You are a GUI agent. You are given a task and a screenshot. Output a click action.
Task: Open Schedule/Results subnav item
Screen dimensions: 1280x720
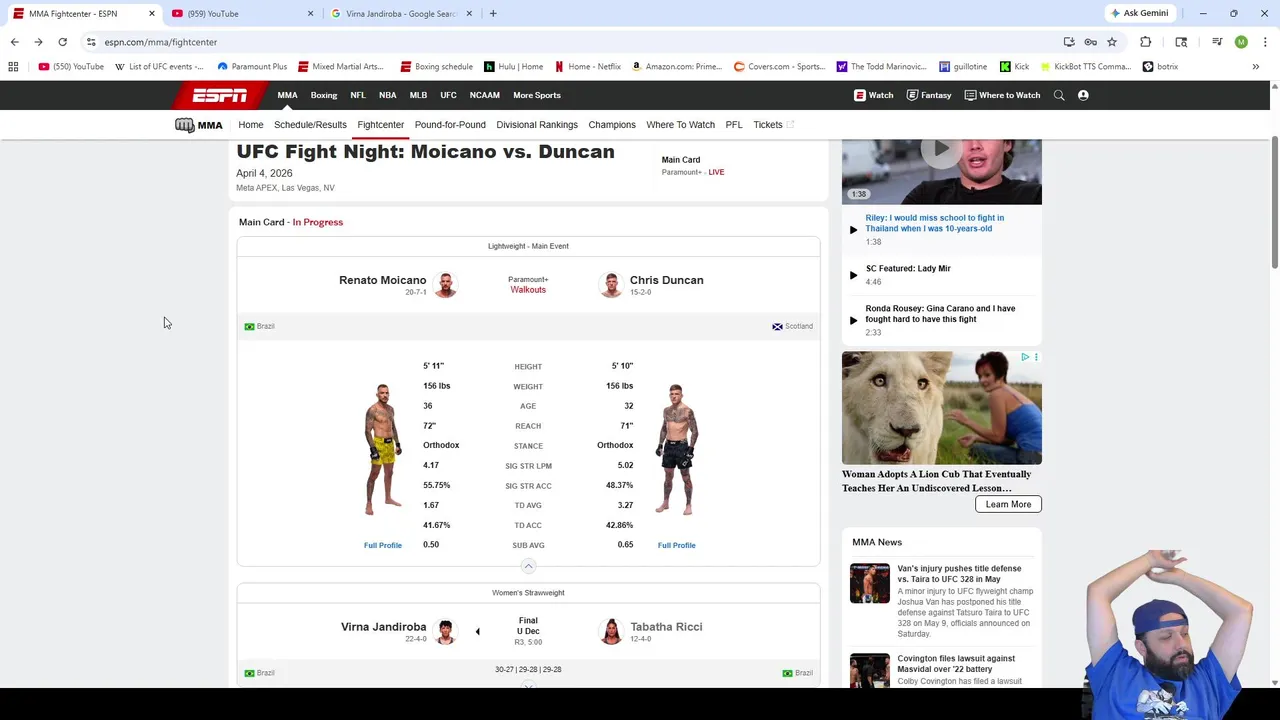[x=310, y=125]
